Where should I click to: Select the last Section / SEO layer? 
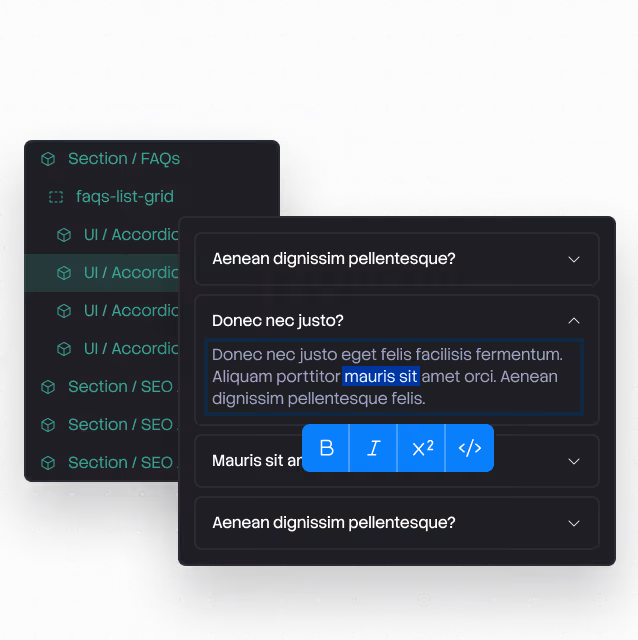click(x=102, y=462)
